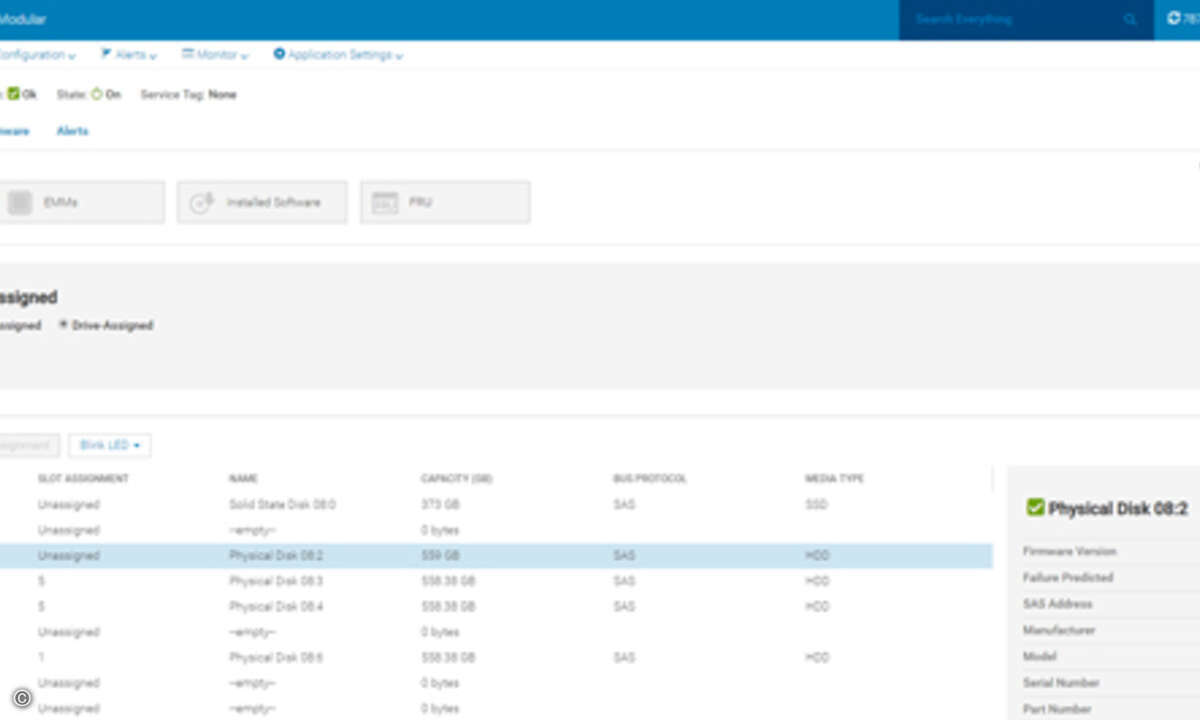Click Manufacturer in details panel
The height and width of the screenshot is (720, 1200).
pos(1059,630)
